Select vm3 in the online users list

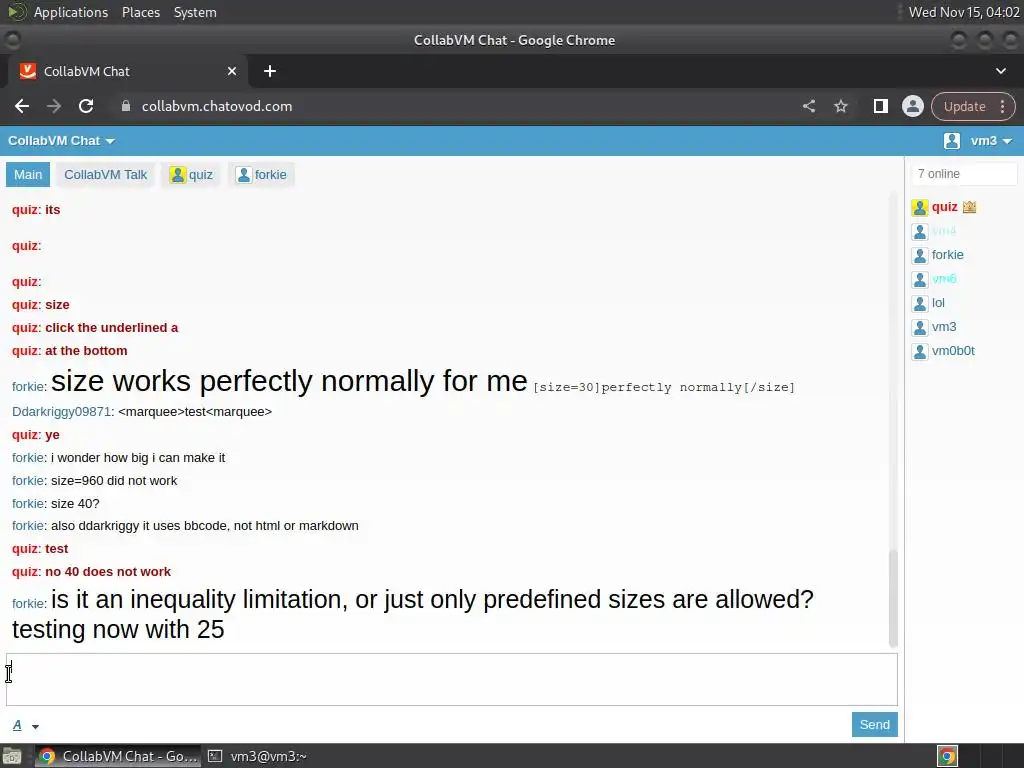tap(944, 327)
